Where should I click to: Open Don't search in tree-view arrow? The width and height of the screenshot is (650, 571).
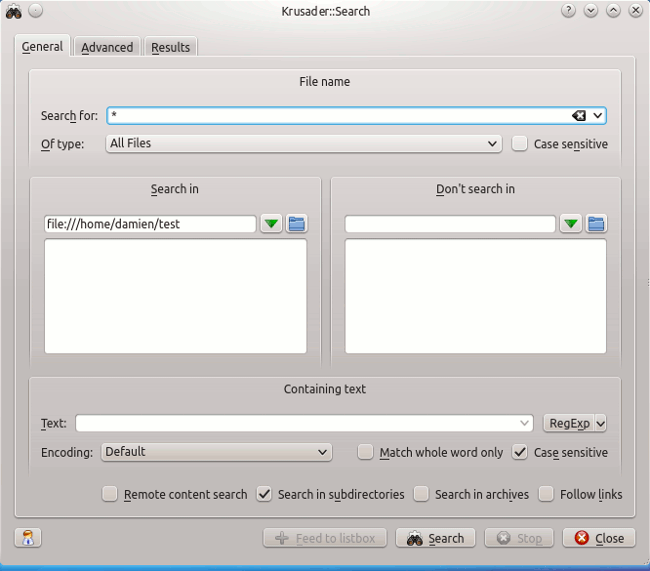(x=571, y=224)
